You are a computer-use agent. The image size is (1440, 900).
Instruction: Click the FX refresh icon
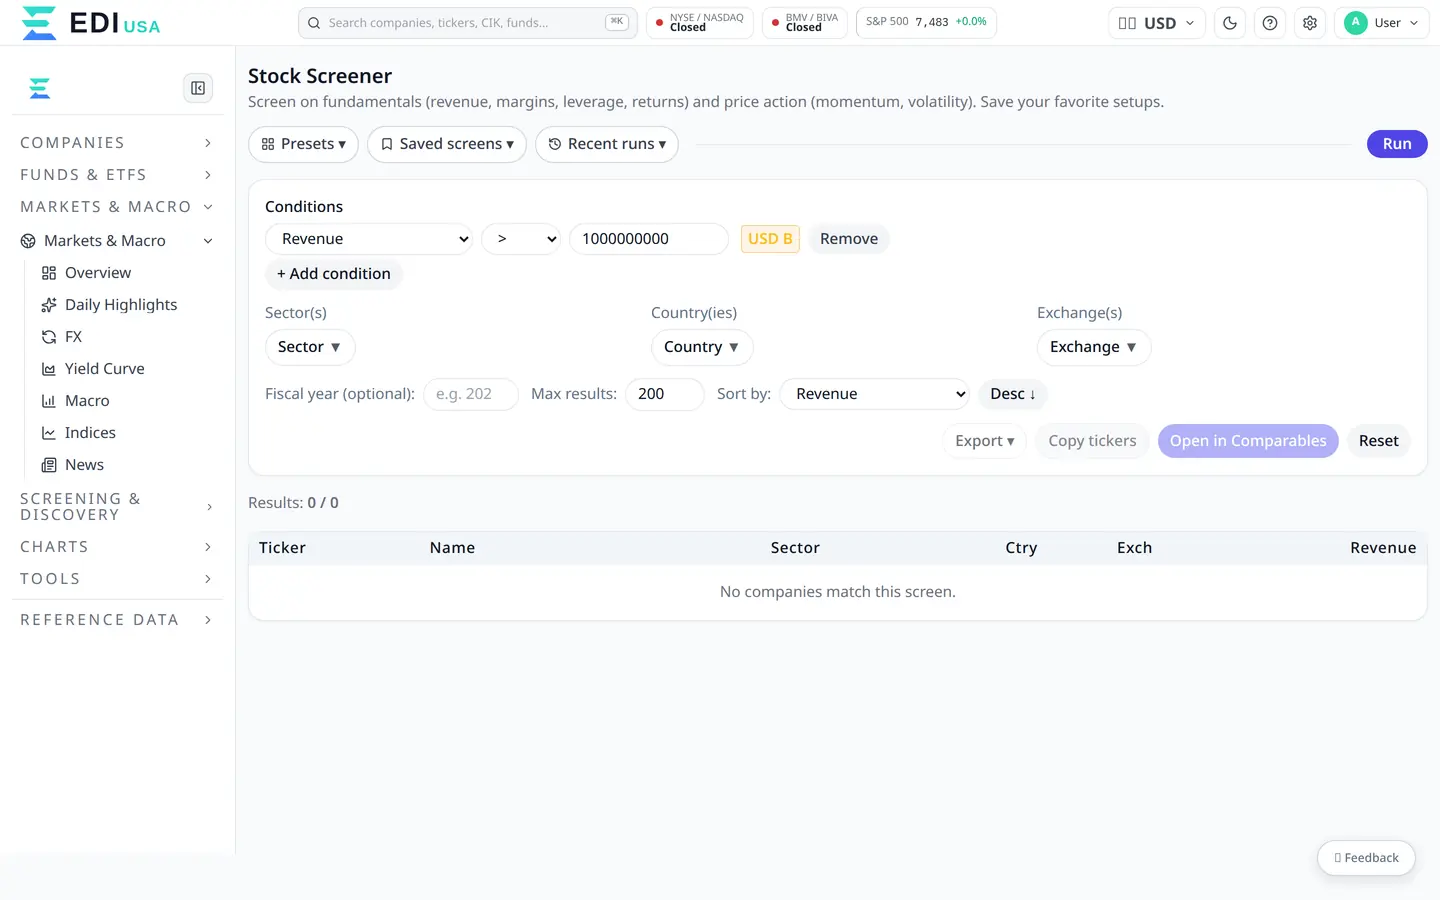coord(48,337)
